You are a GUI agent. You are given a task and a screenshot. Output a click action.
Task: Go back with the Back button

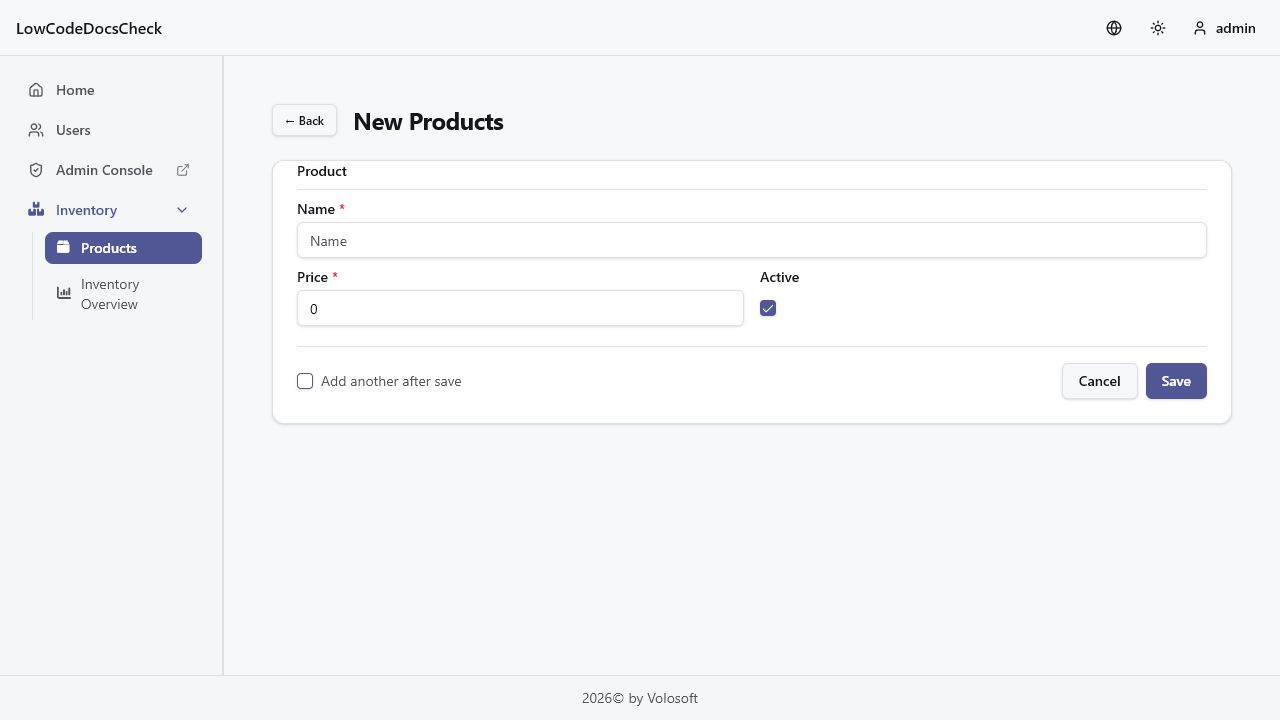(x=304, y=120)
